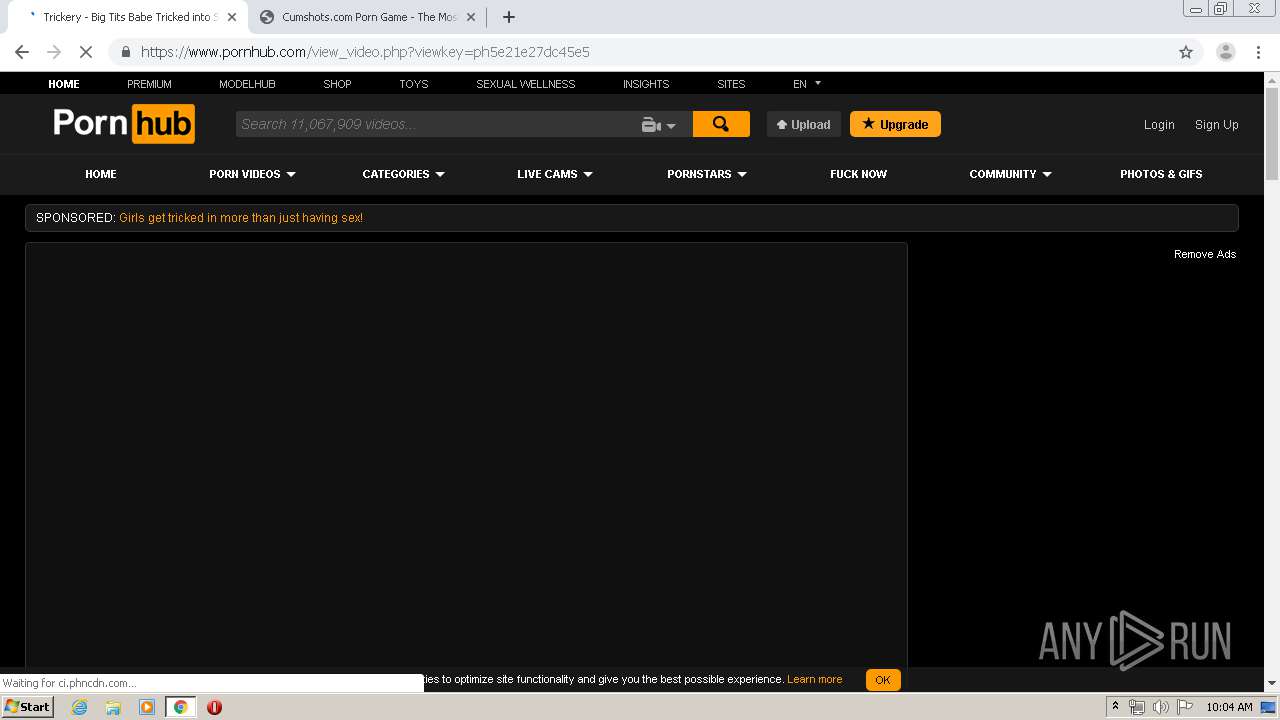The image size is (1280, 720).
Task: Close the Trickery tab
Action: [232, 17]
